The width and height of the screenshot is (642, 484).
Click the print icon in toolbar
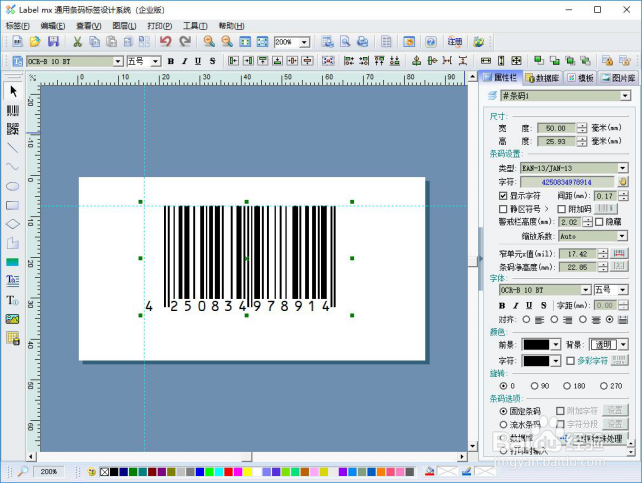(x=363, y=41)
